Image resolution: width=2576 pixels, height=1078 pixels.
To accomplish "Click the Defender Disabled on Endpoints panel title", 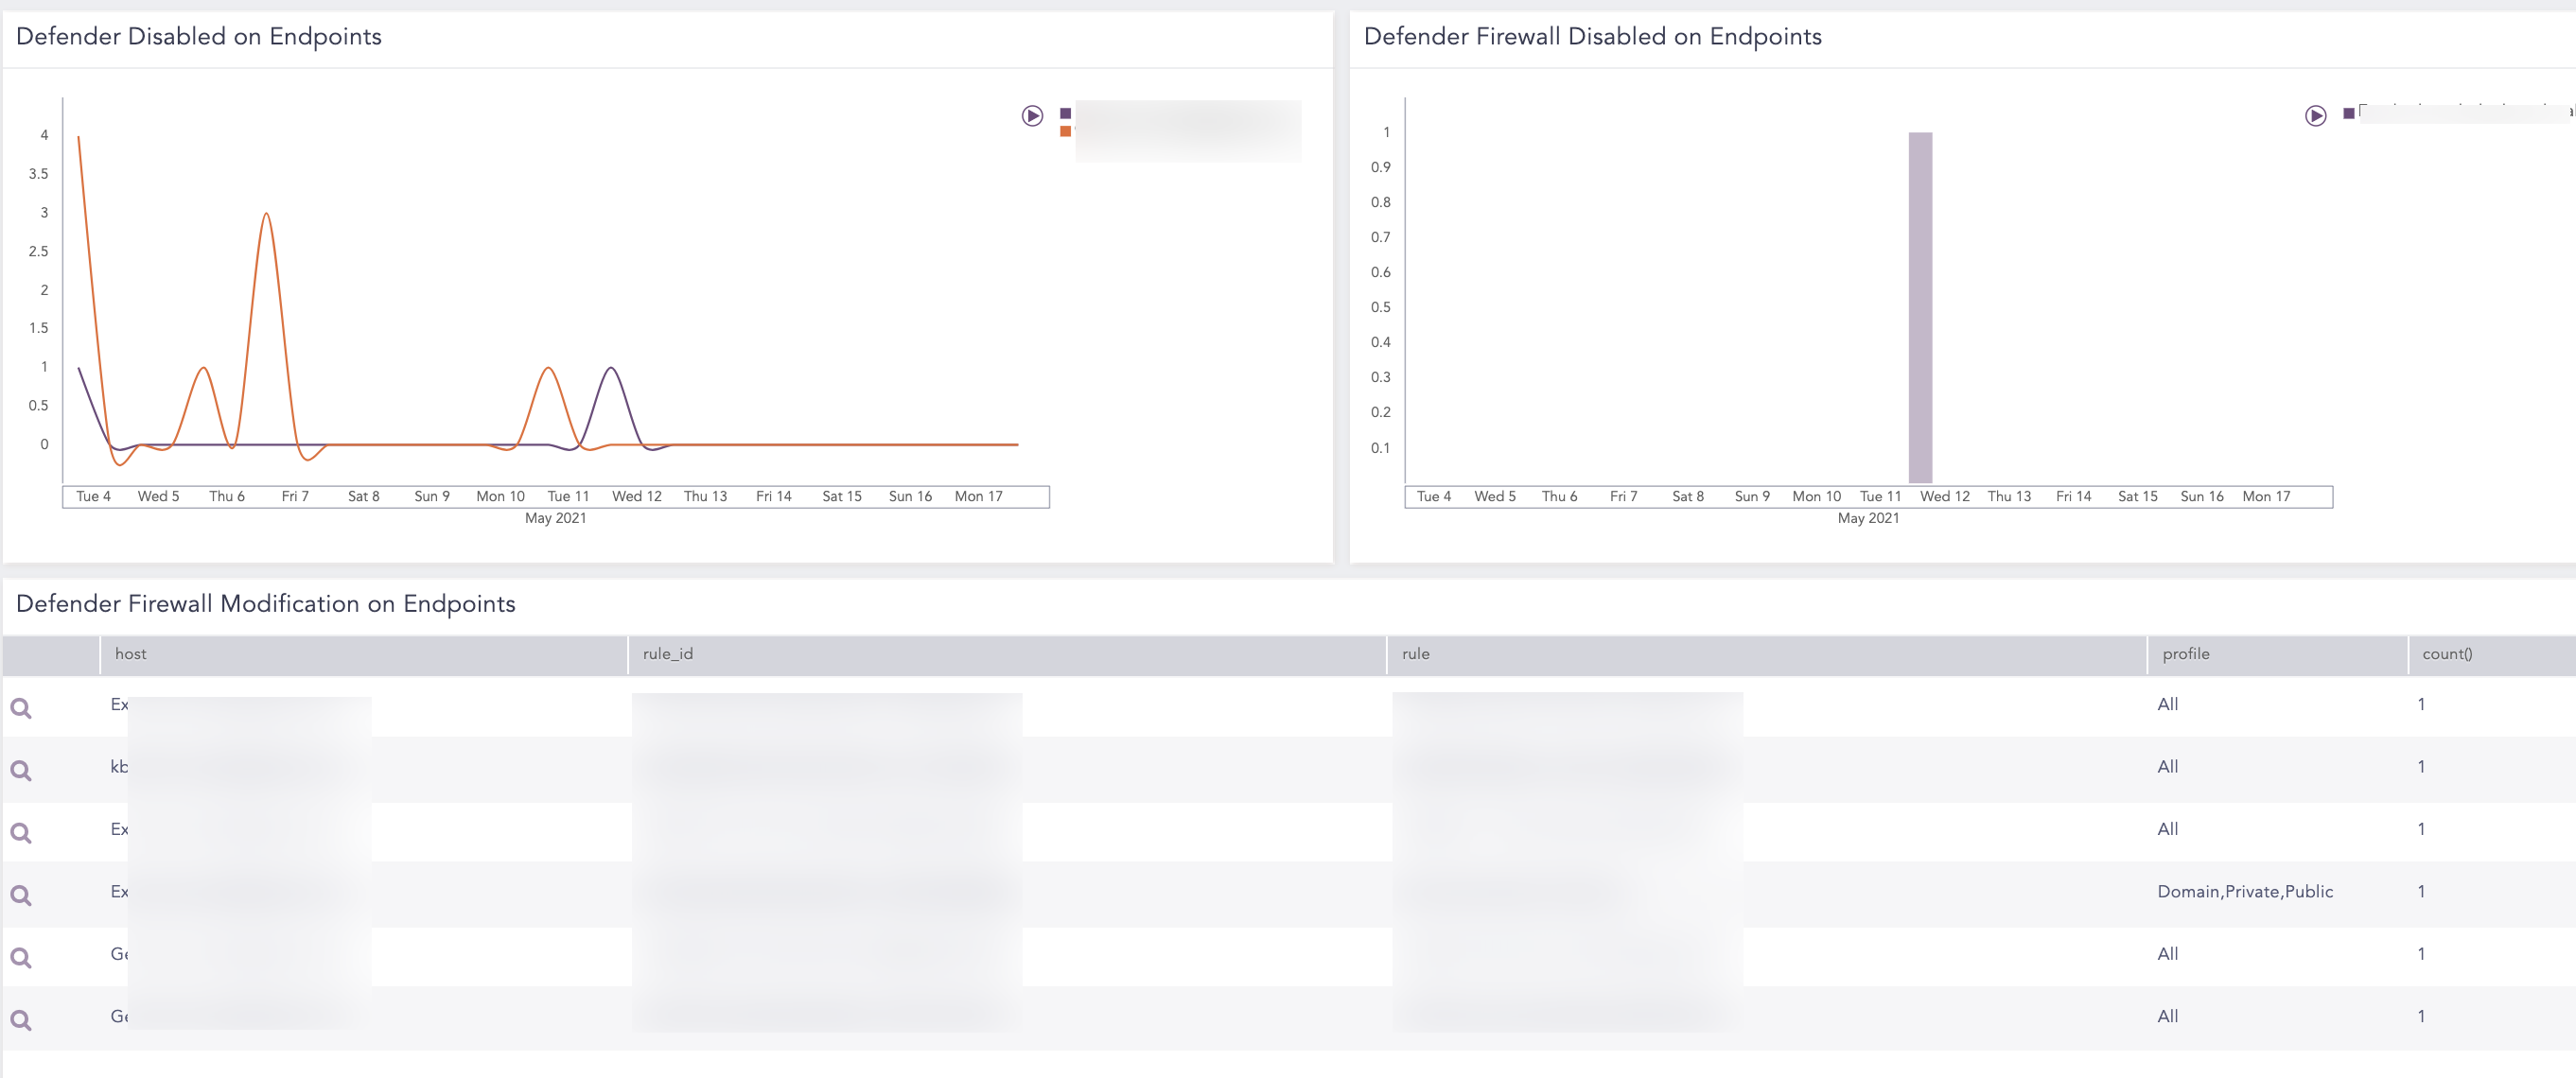I will 199,36.
